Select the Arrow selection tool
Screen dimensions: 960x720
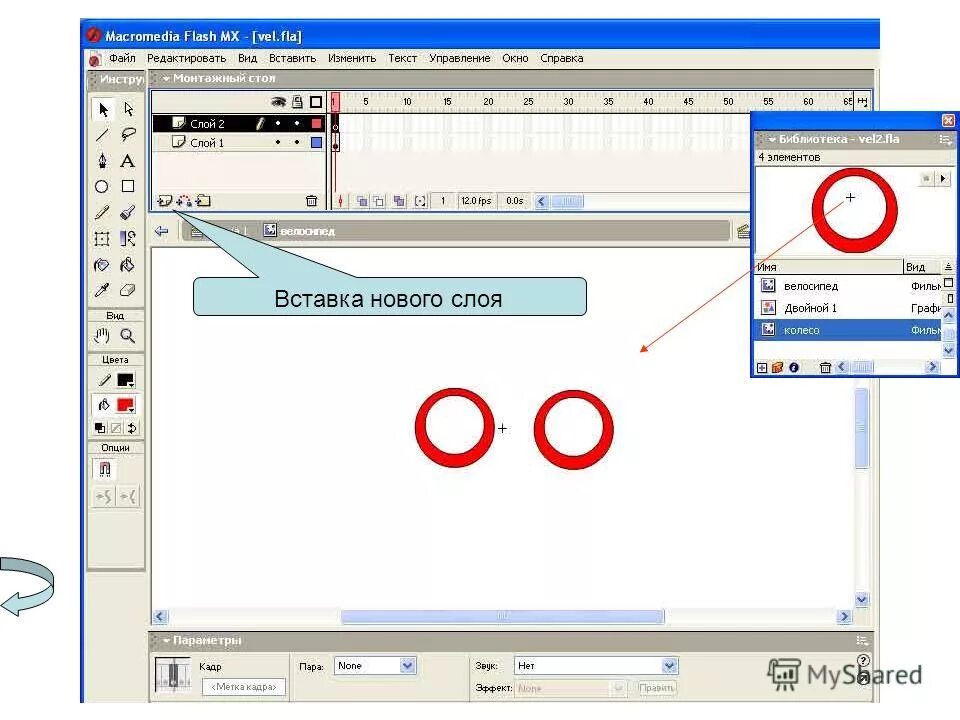coord(103,110)
